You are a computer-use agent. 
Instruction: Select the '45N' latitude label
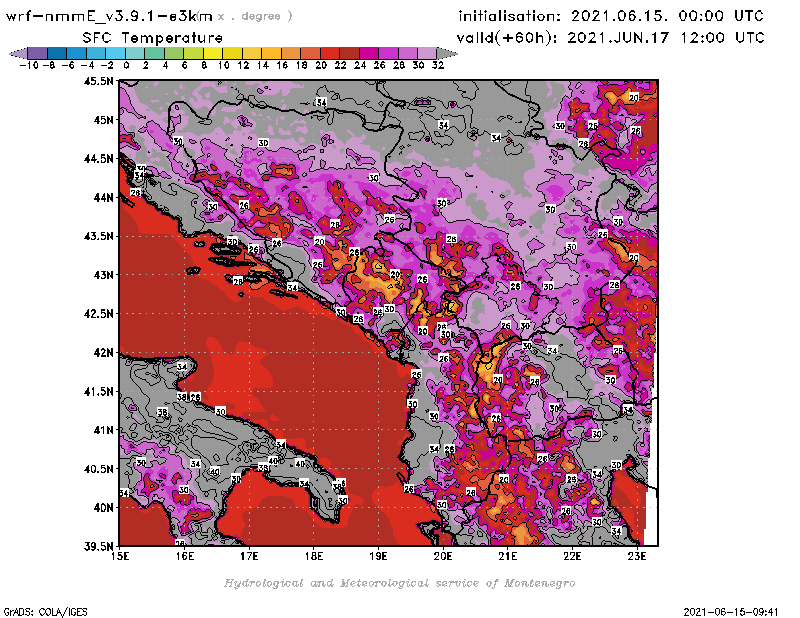pyautogui.click(x=103, y=120)
